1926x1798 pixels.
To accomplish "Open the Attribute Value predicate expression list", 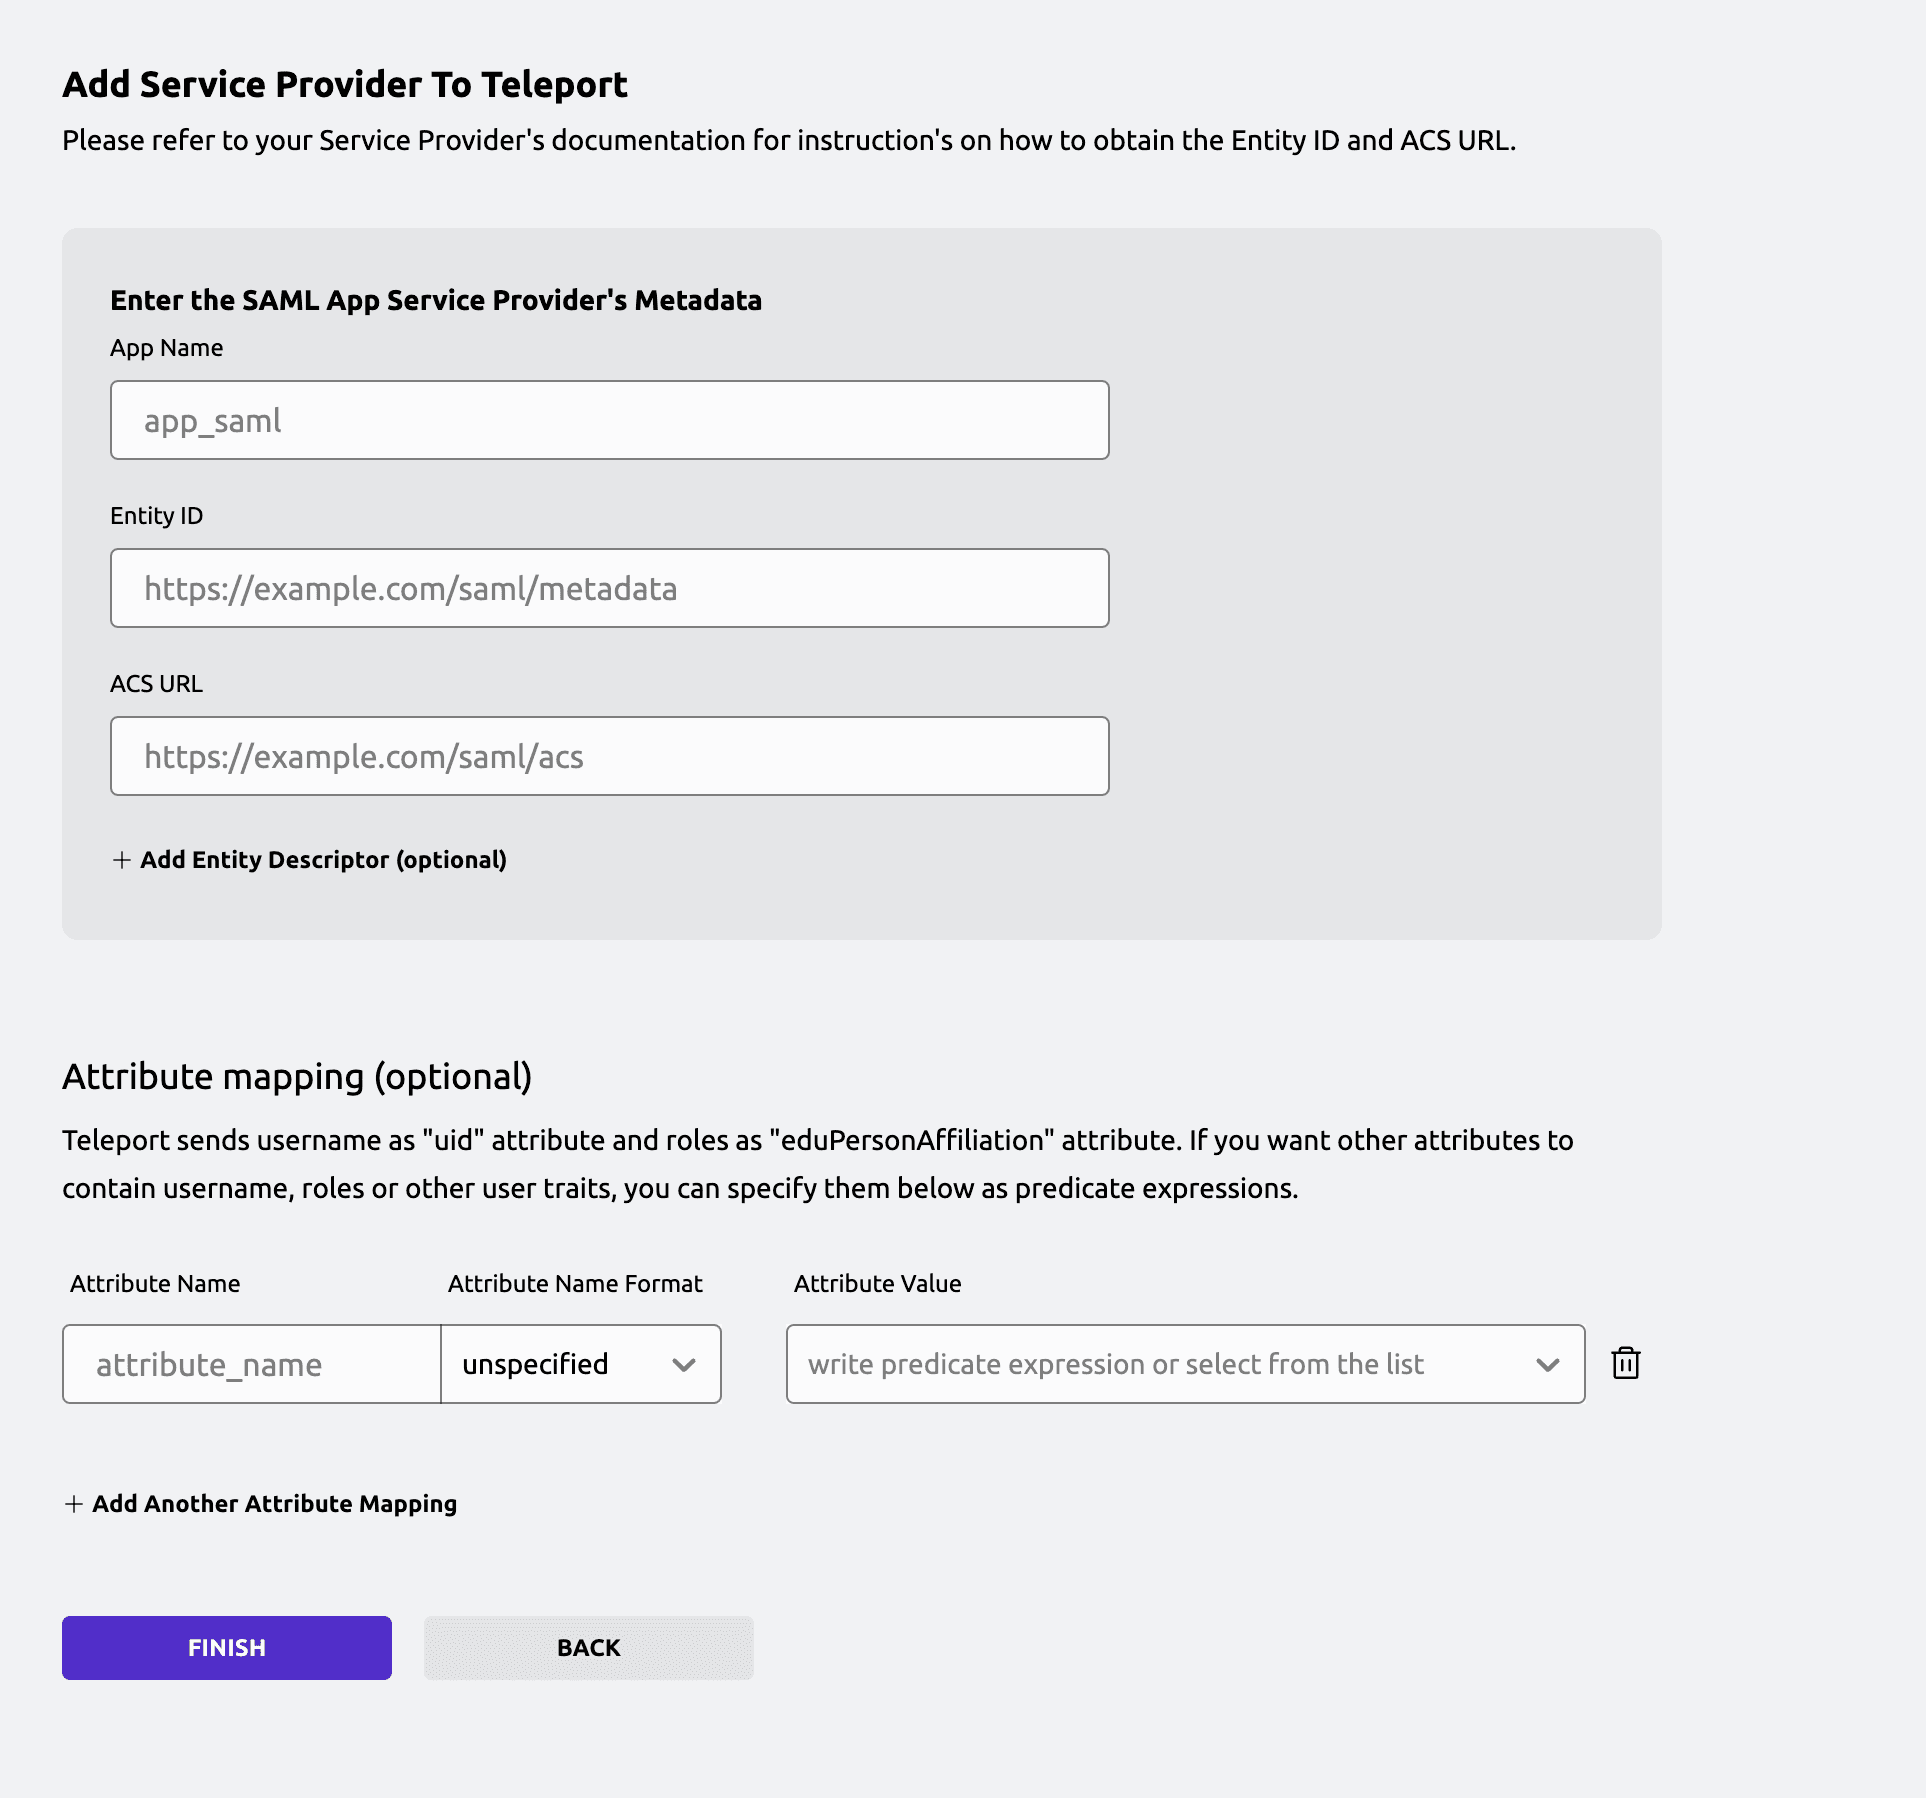I will click(x=1185, y=1363).
